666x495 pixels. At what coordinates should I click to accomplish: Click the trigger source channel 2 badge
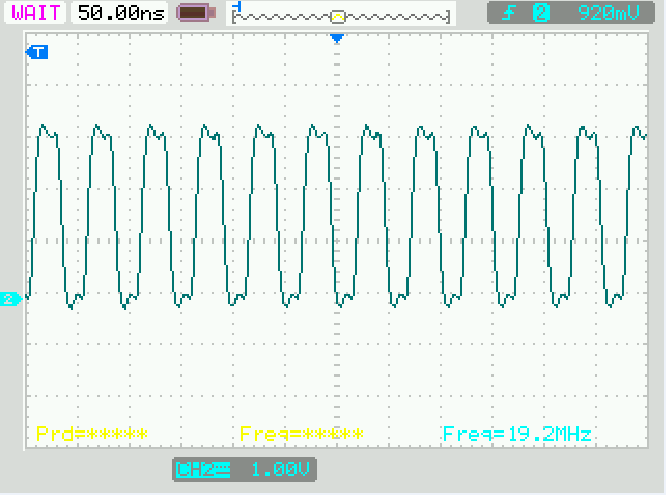pyautogui.click(x=541, y=13)
